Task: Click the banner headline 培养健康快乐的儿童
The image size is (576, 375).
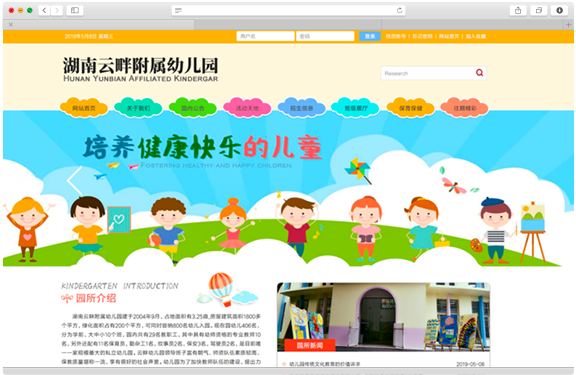Action: pyautogui.click(x=202, y=147)
